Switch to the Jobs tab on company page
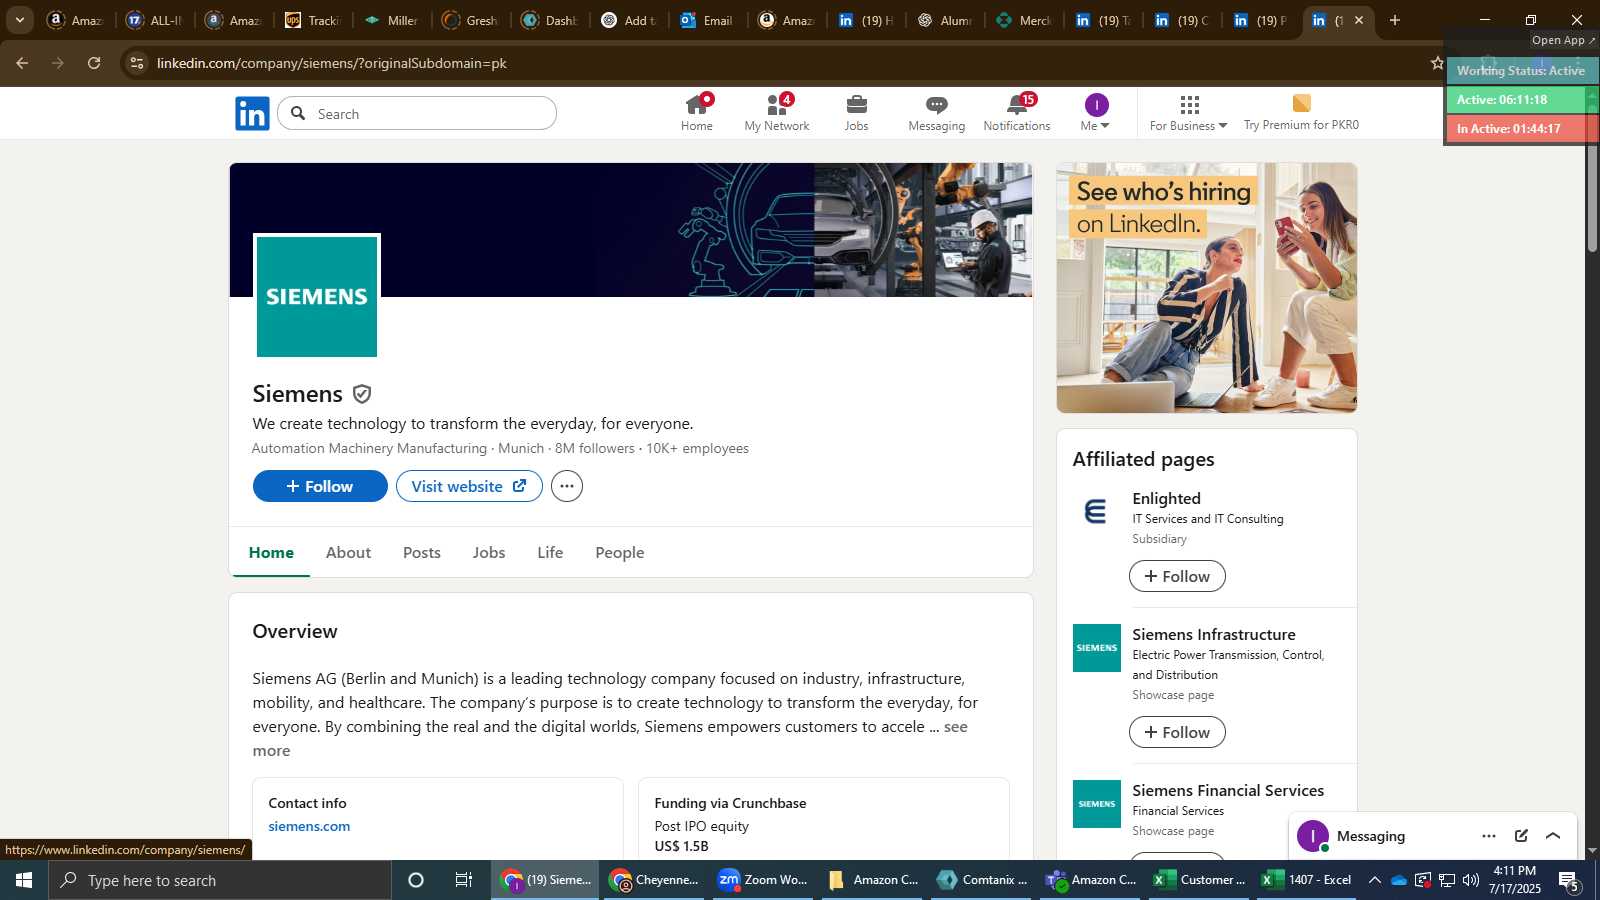 tap(489, 552)
